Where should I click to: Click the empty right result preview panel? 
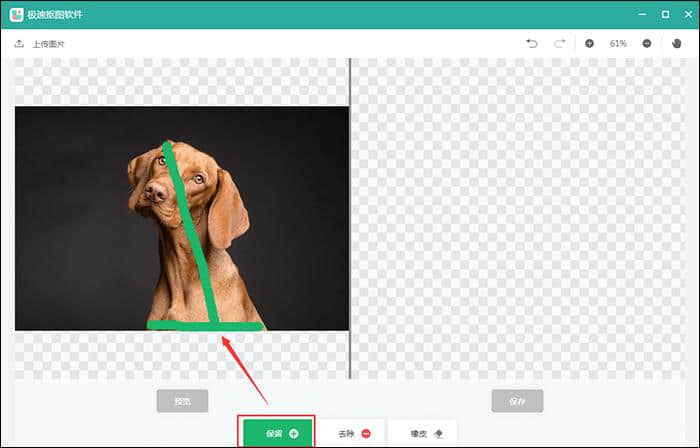click(525, 218)
